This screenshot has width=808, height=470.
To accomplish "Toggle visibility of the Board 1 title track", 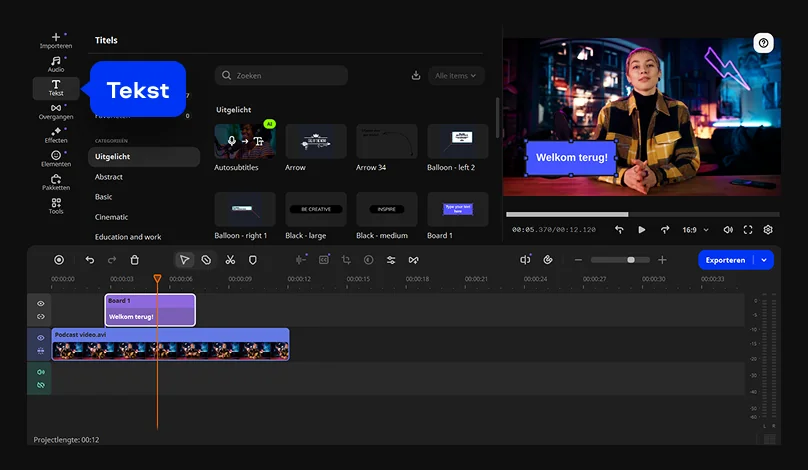I will pos(41,303).
